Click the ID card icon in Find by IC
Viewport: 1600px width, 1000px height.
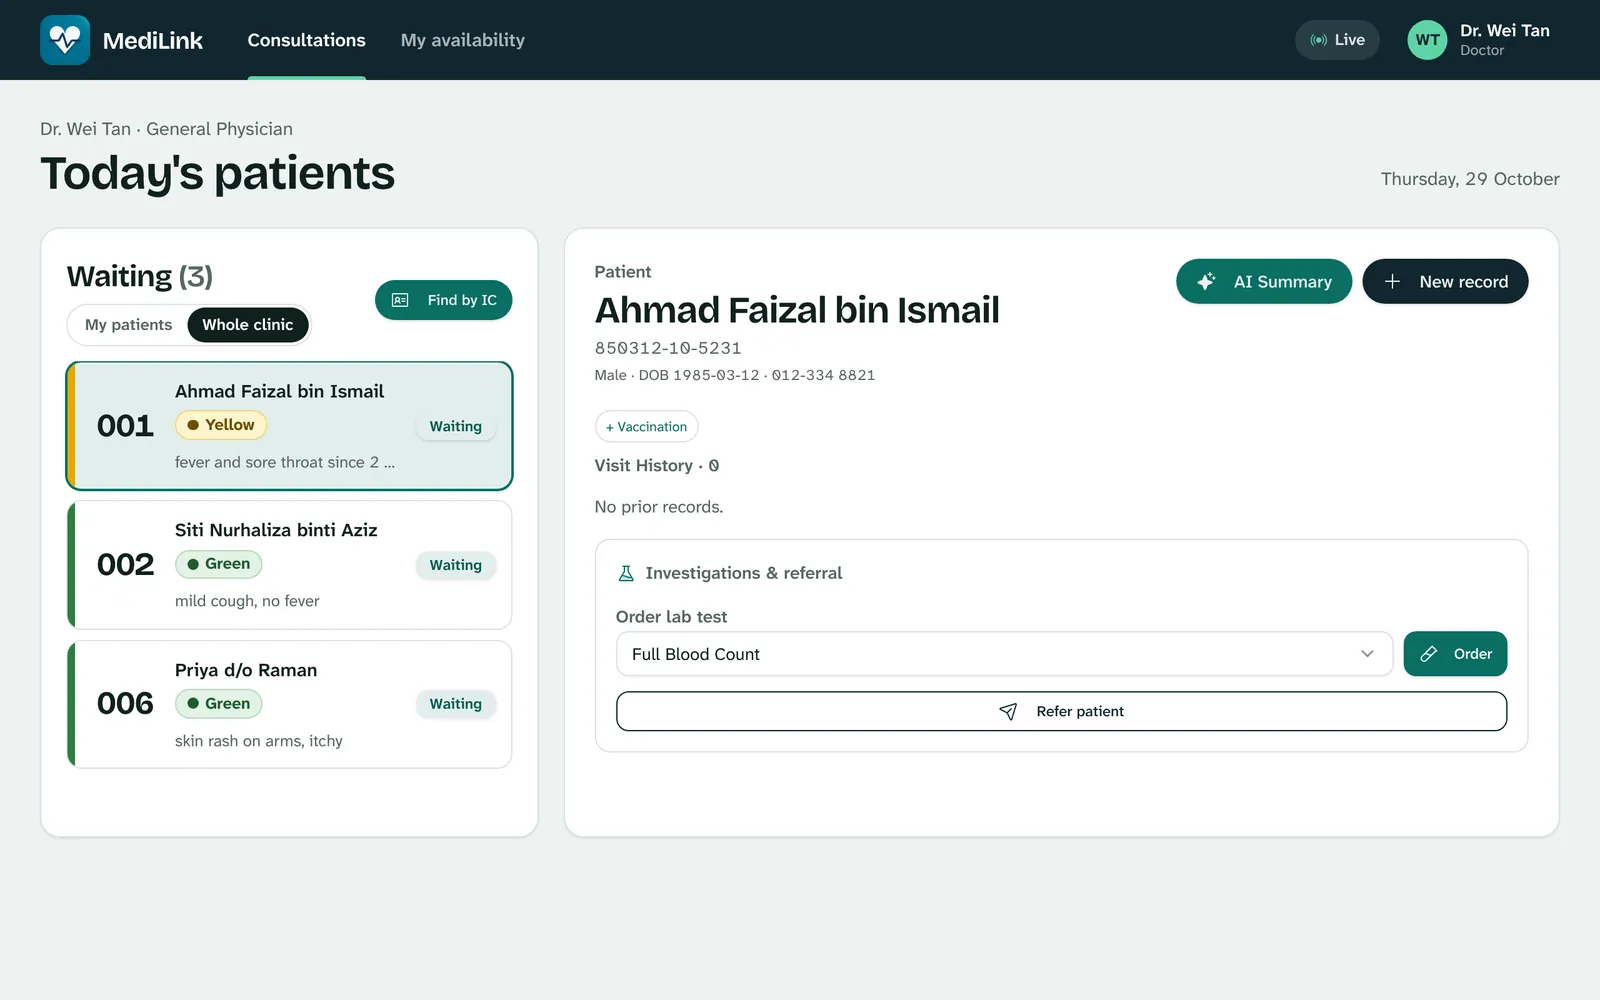(x=400, y=300)
